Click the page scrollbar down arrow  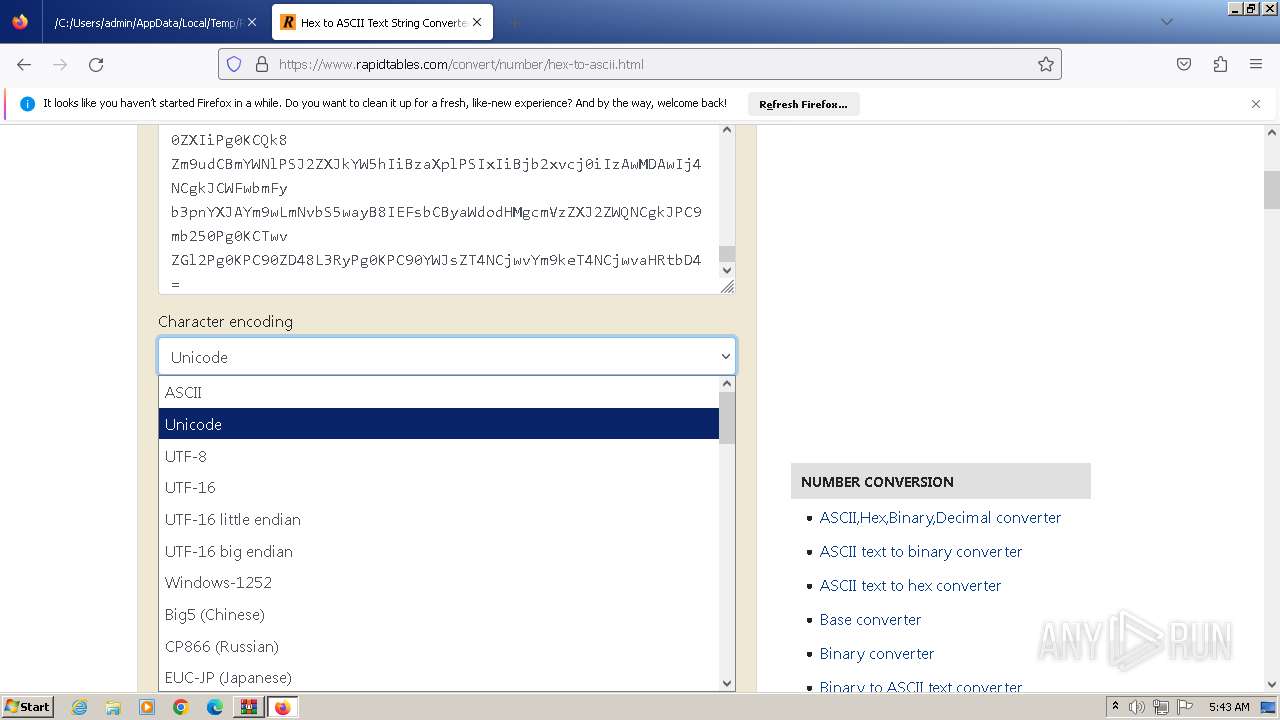(x=1272, y=685)
